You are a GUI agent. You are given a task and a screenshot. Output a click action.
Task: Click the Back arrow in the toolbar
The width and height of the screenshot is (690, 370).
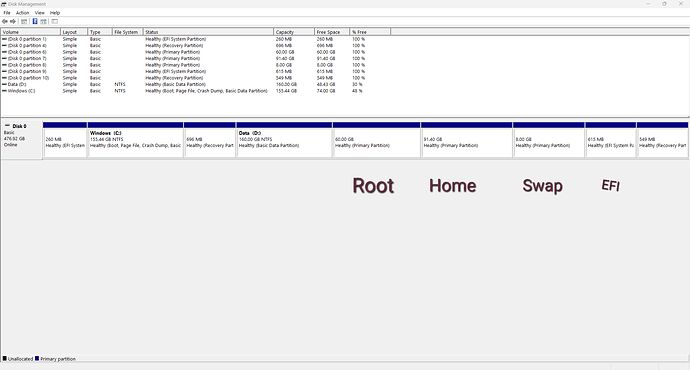5,21
